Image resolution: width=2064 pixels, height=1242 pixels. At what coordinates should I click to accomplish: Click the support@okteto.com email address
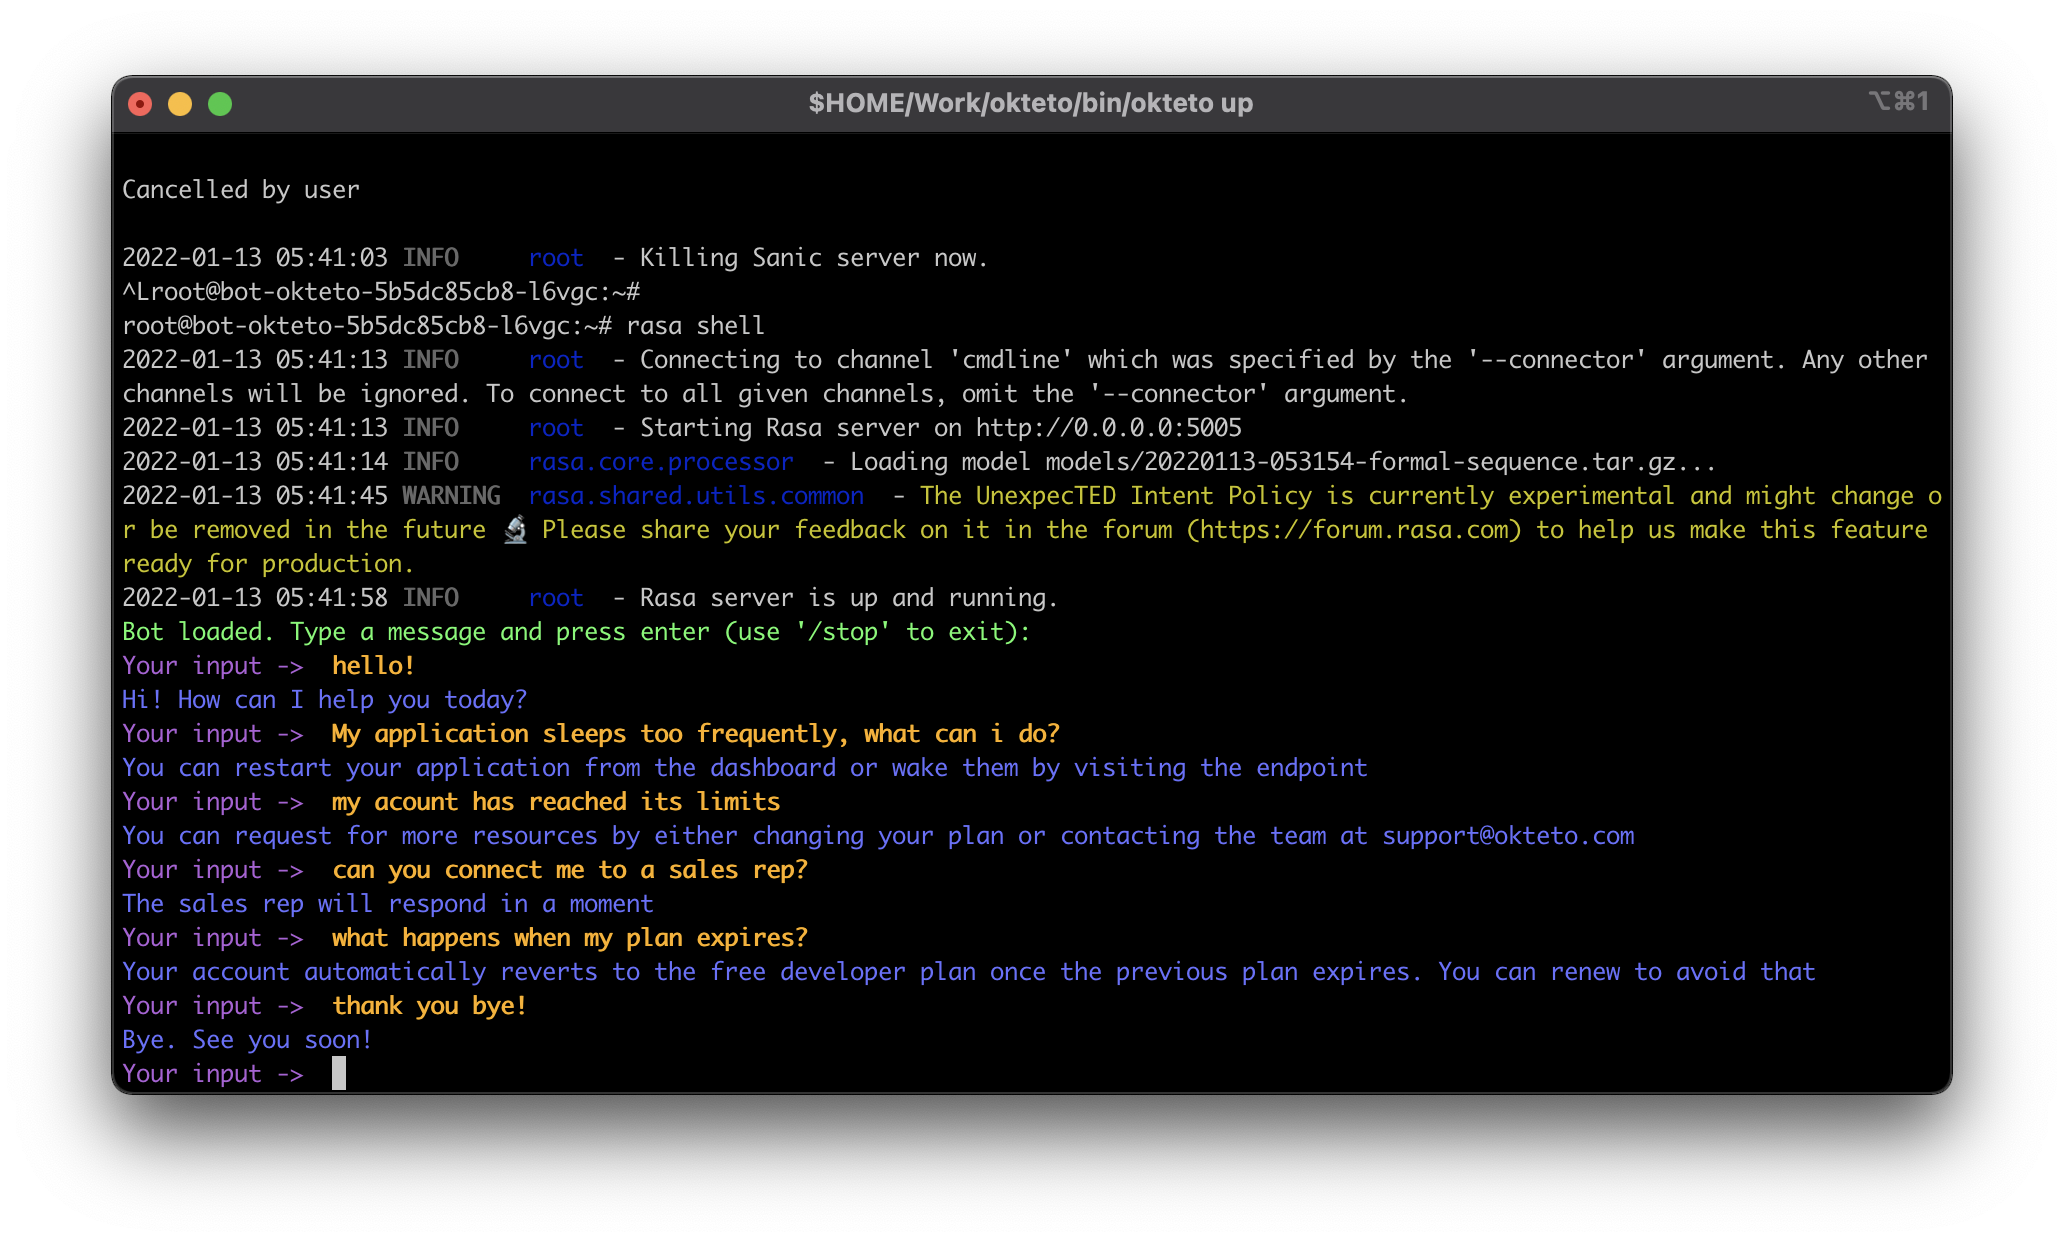[1509, 836]
